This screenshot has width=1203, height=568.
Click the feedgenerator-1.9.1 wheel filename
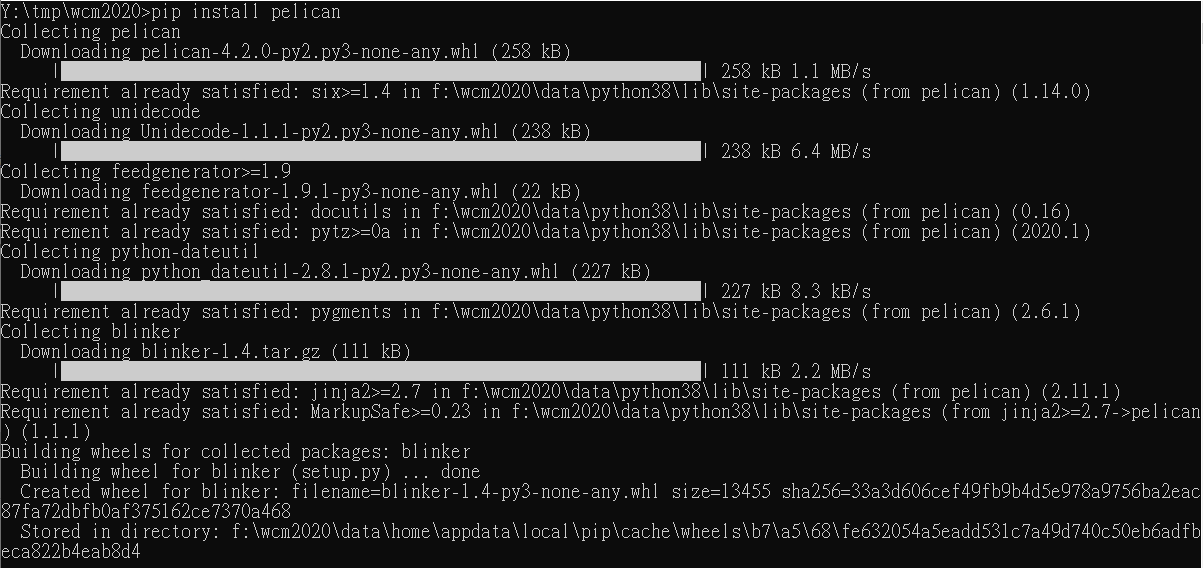tap(319, 192)
